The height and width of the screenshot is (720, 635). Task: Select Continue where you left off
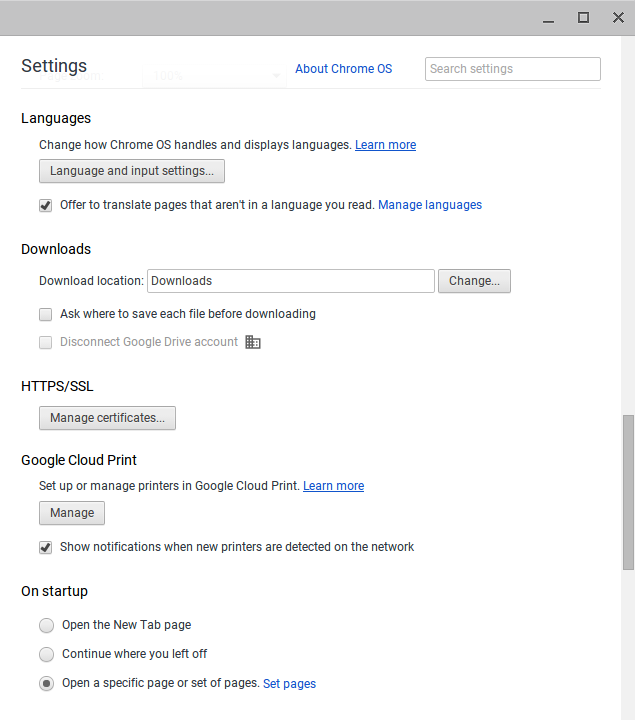click(46, 654)
